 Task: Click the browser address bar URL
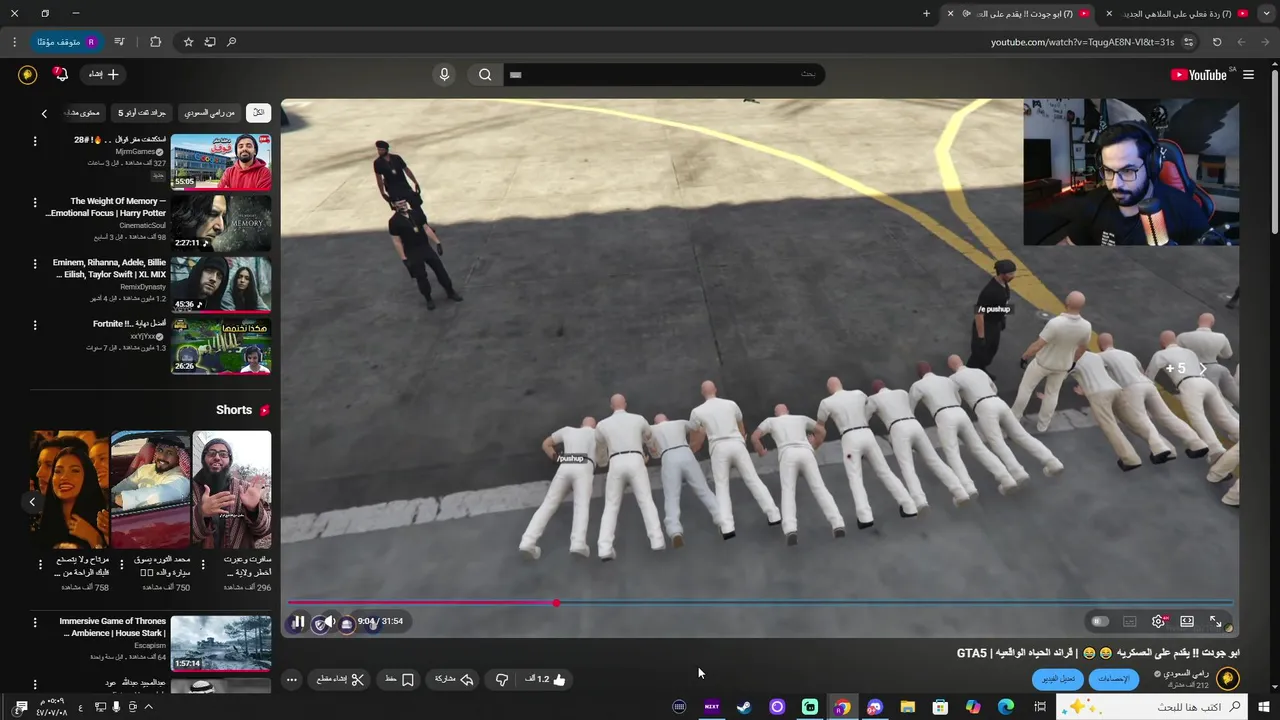pyautogui.click(x=1082, y=42)
